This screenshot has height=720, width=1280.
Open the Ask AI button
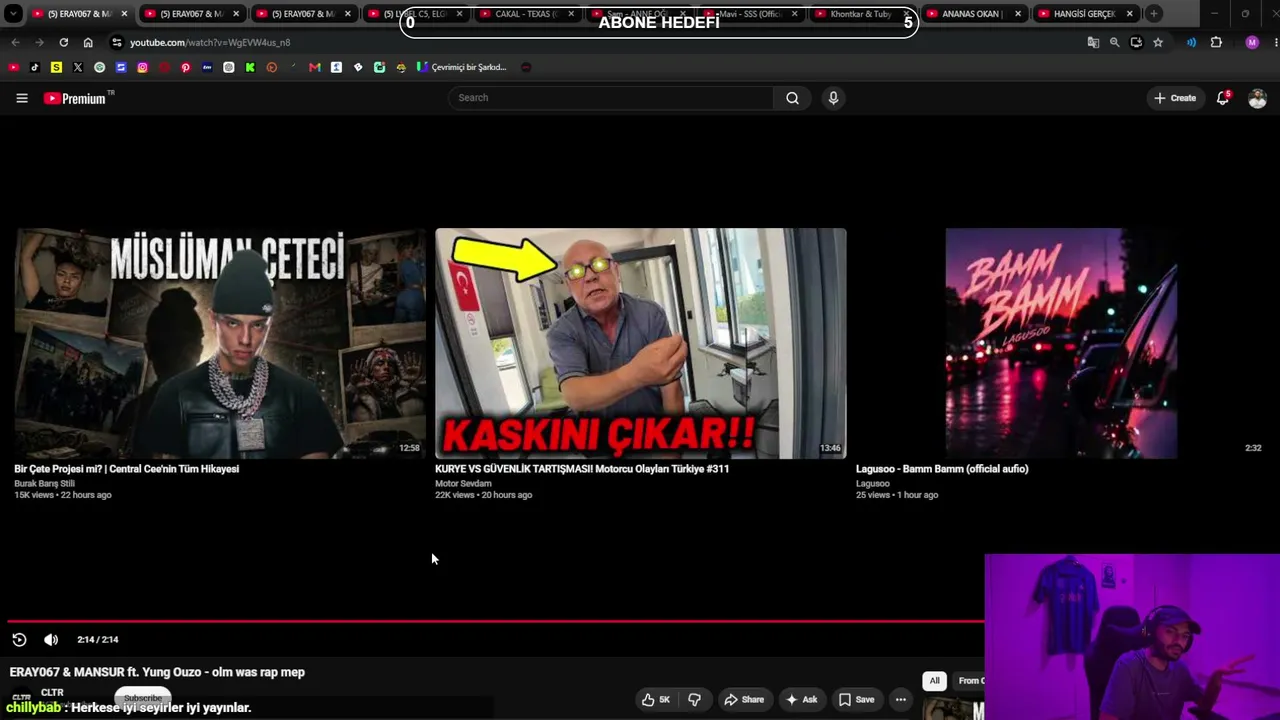click(x=802, y=700)
